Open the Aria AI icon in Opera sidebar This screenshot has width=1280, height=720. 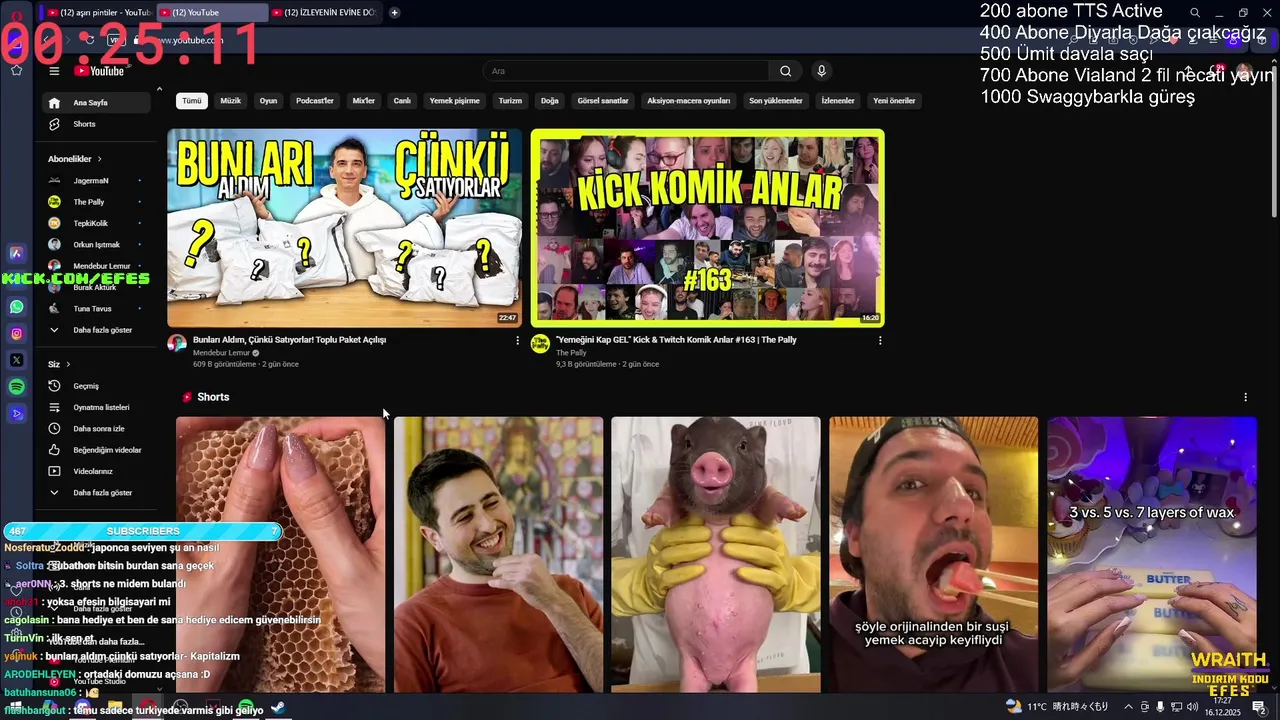pos(16,253)
